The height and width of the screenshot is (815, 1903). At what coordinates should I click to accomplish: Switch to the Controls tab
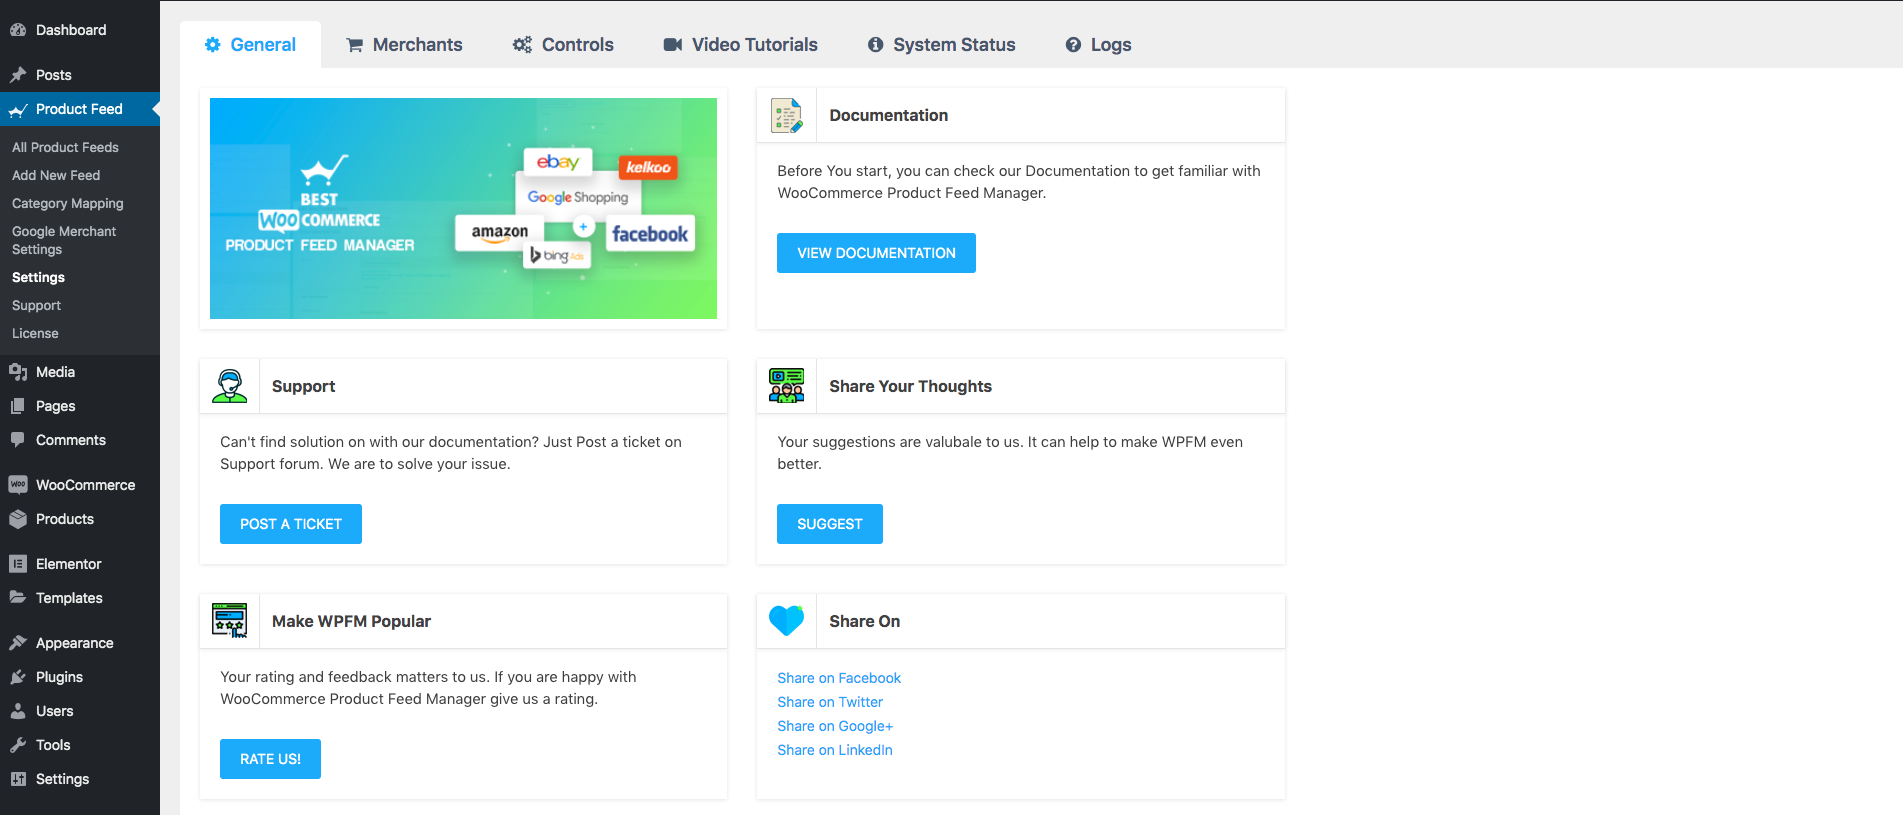[563, 45]
